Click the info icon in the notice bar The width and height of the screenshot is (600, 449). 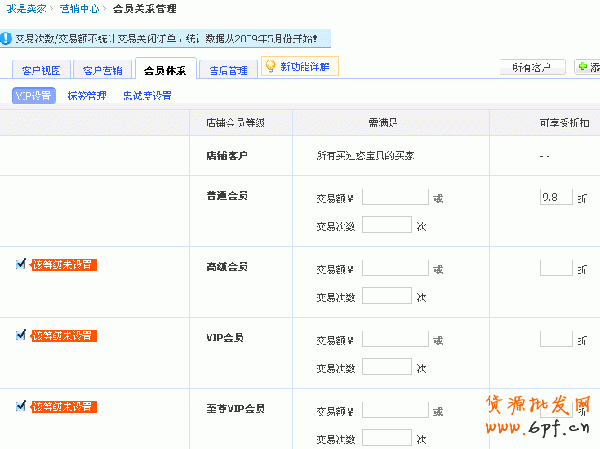pos(7,41)
